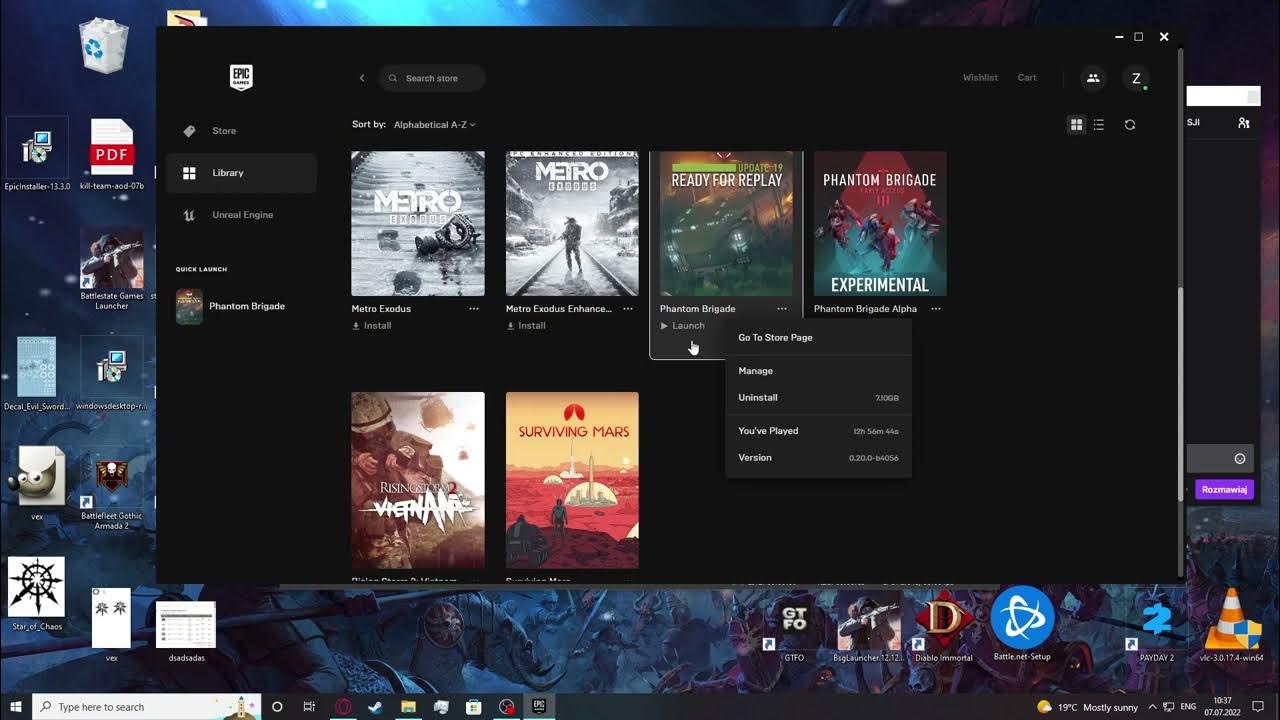
Task: Open the Cart link
Action: 1027,78
